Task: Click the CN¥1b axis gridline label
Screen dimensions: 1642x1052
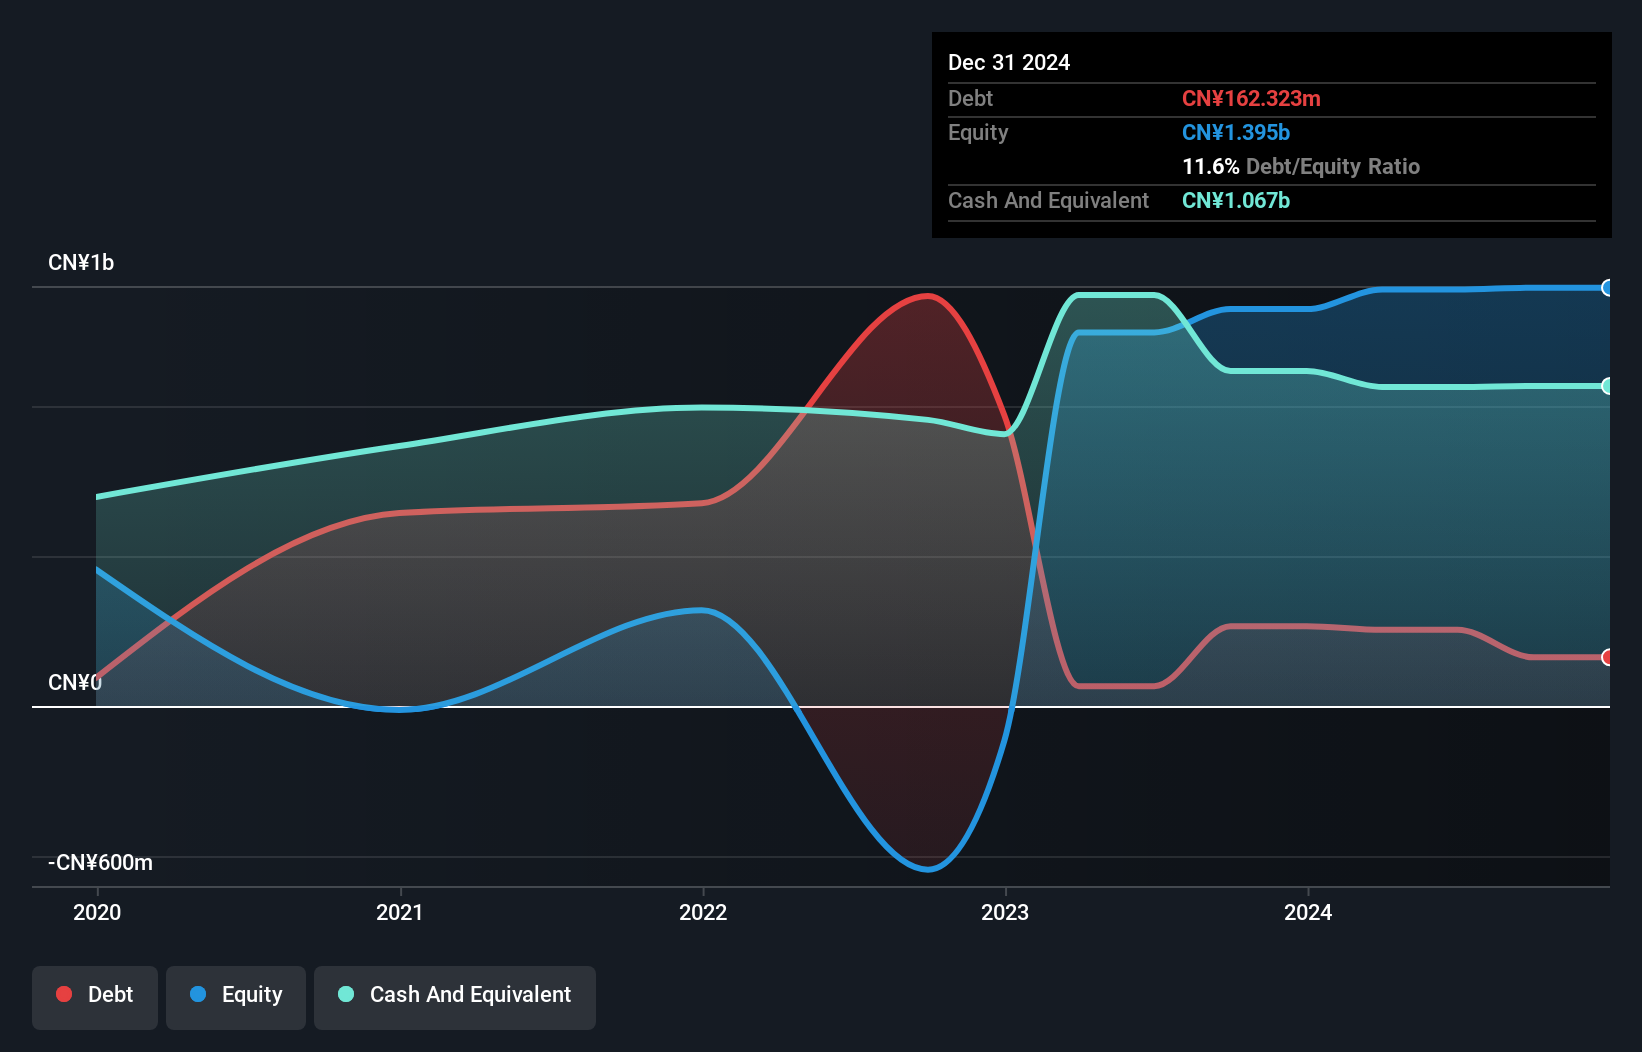Action: click(x=81, y=262)
